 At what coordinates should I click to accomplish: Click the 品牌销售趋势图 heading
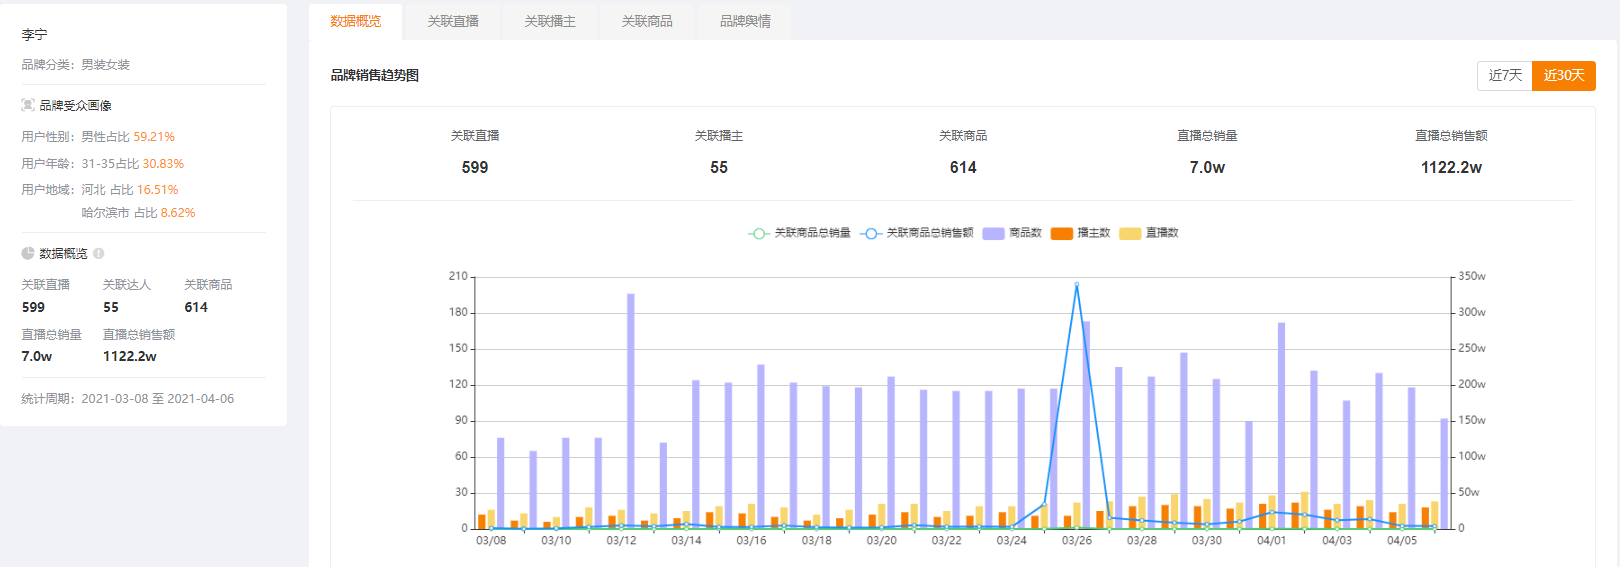pyautogui.click(x=375, y=75)
